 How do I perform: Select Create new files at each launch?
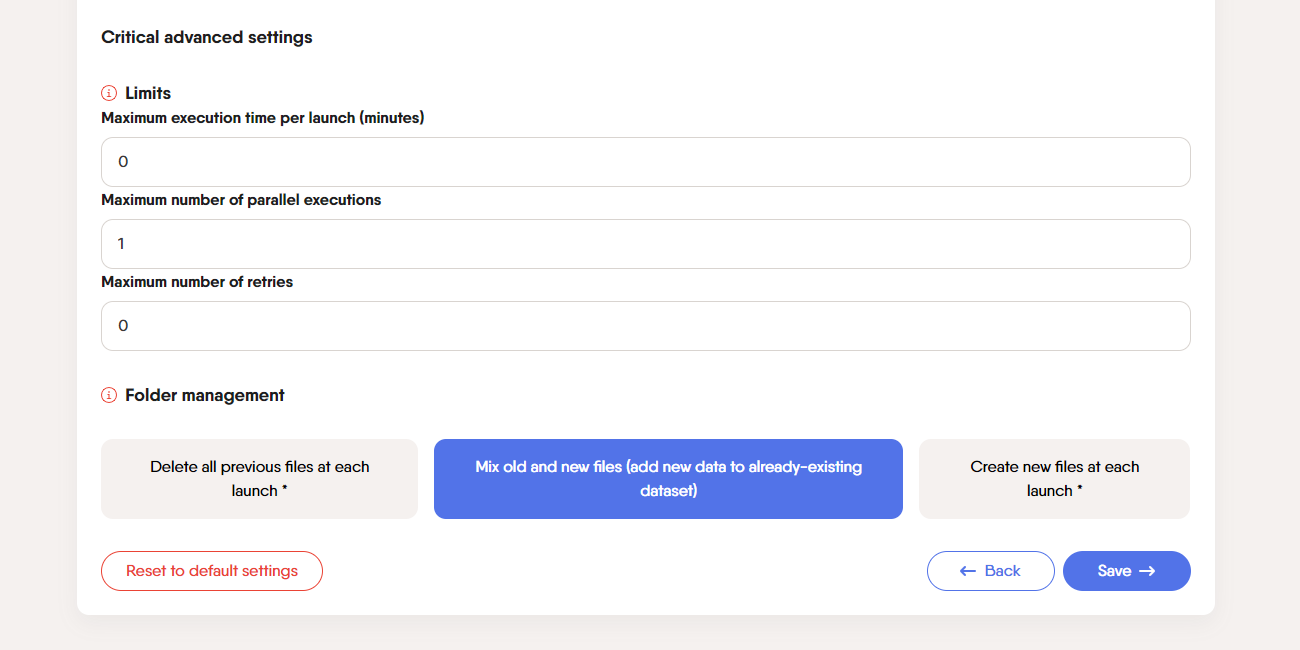pyautogui.click(x=1054, y=479)
